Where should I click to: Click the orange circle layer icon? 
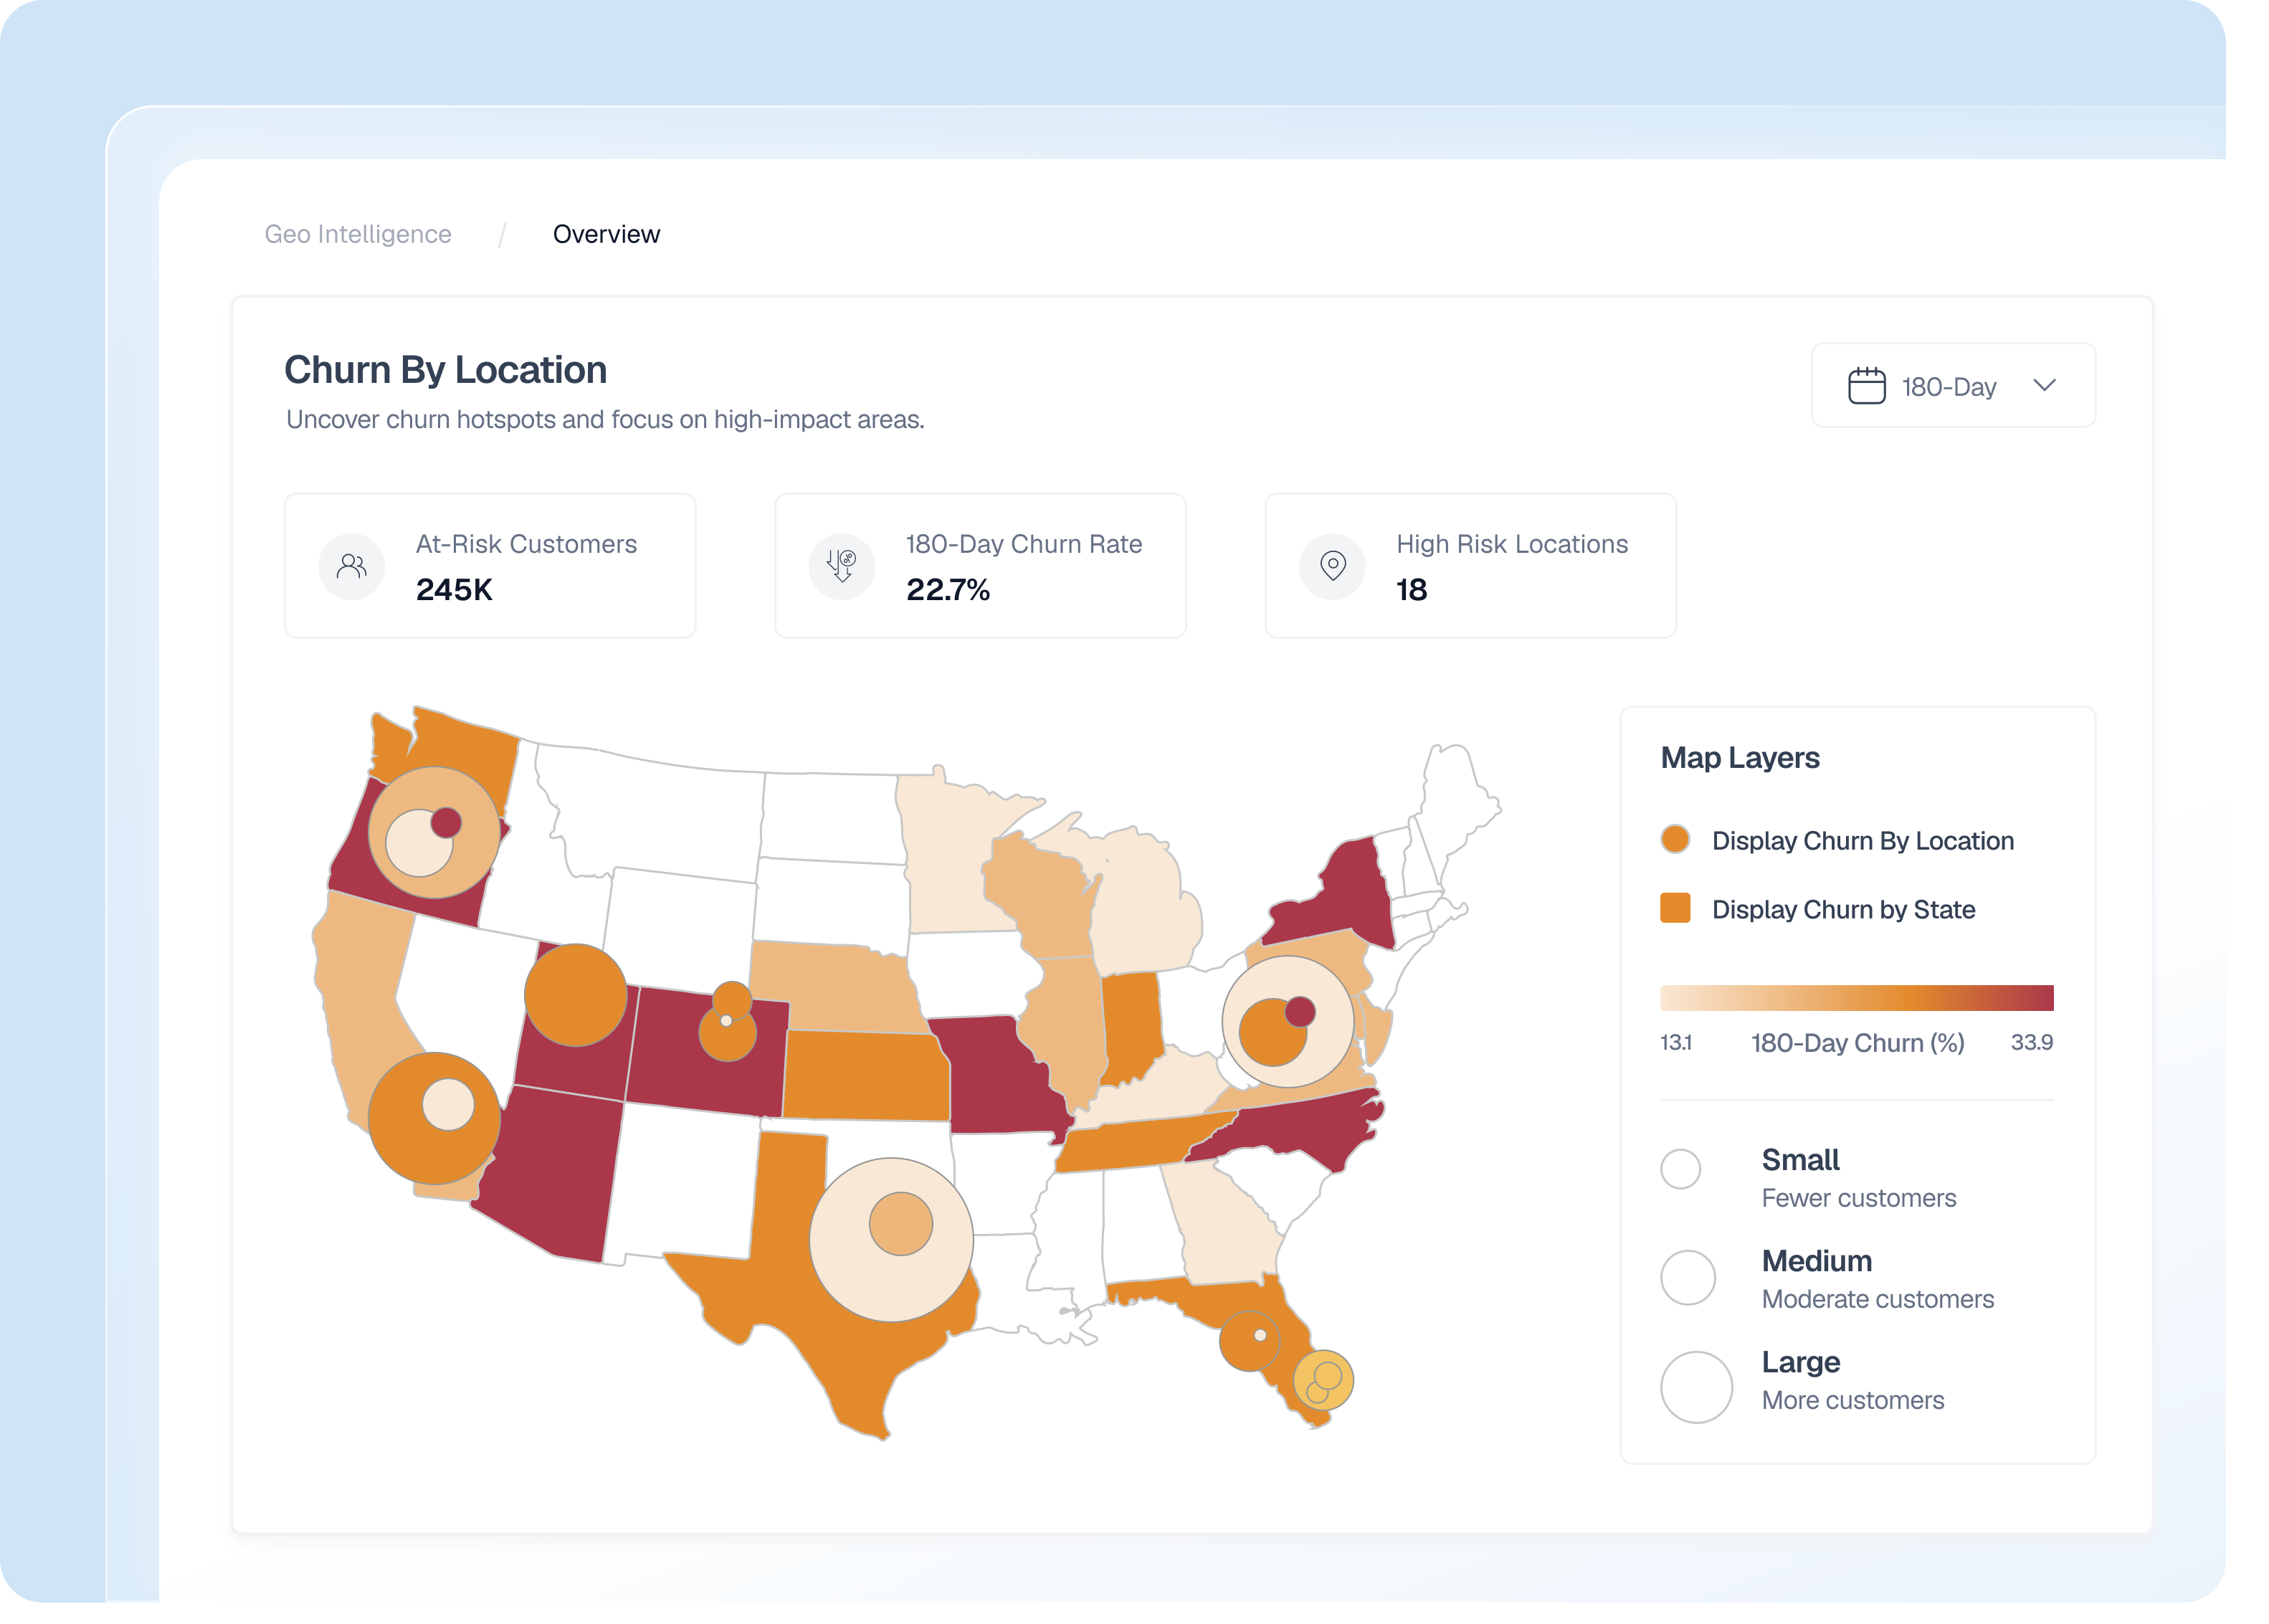point(1675,839)
